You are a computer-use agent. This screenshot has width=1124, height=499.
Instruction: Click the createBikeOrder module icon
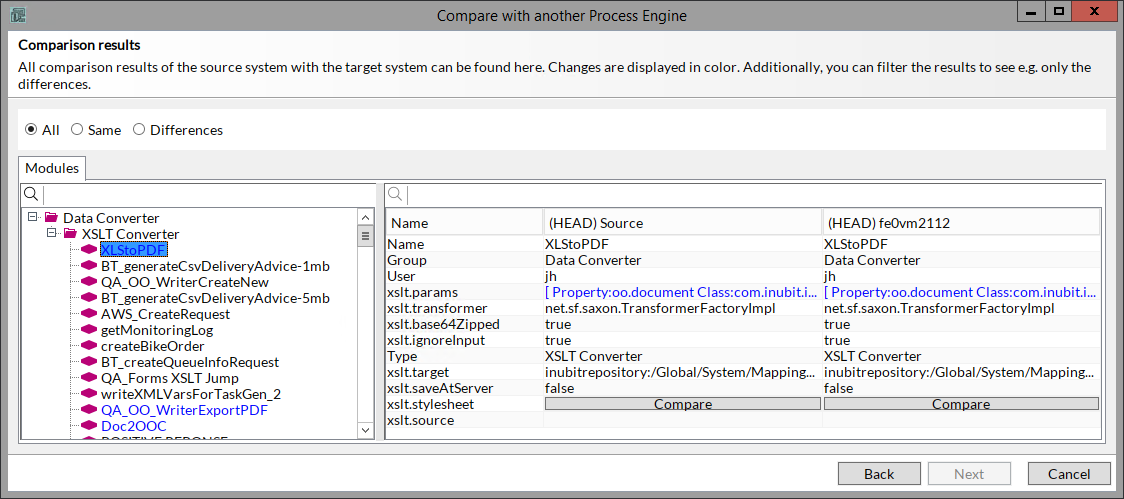(x=89, y=346)
